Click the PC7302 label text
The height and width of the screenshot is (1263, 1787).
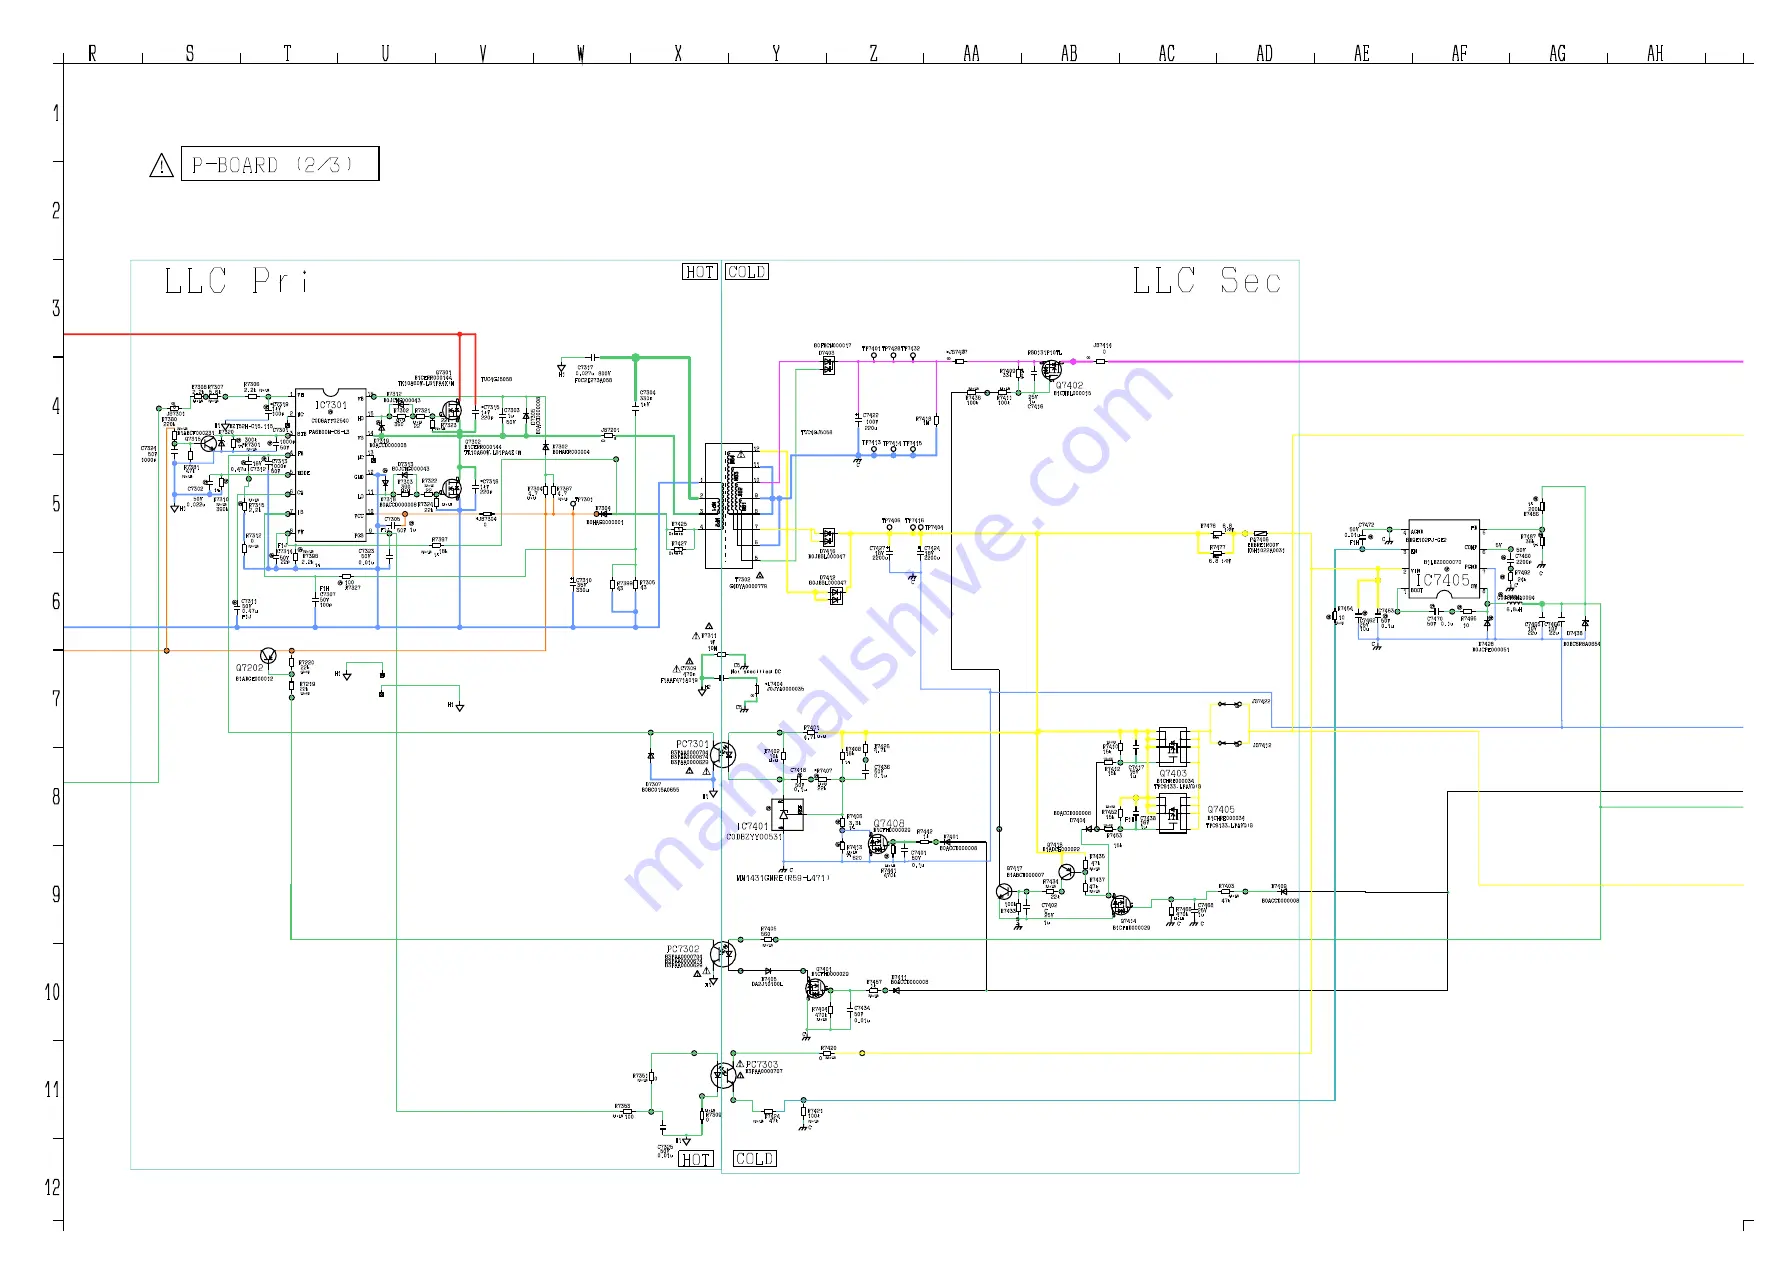(x=684, y=949)
